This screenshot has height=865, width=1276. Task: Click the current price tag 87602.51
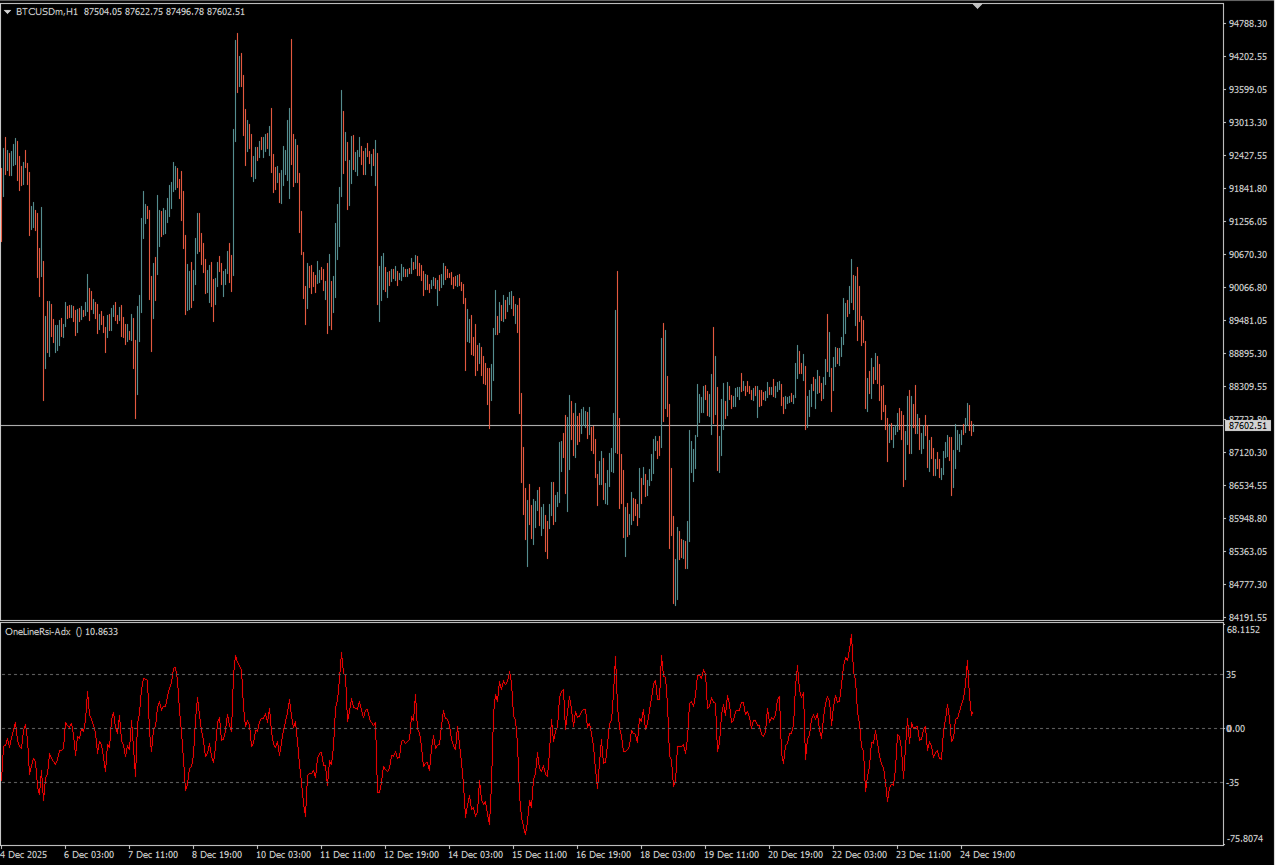point(1249,426)
